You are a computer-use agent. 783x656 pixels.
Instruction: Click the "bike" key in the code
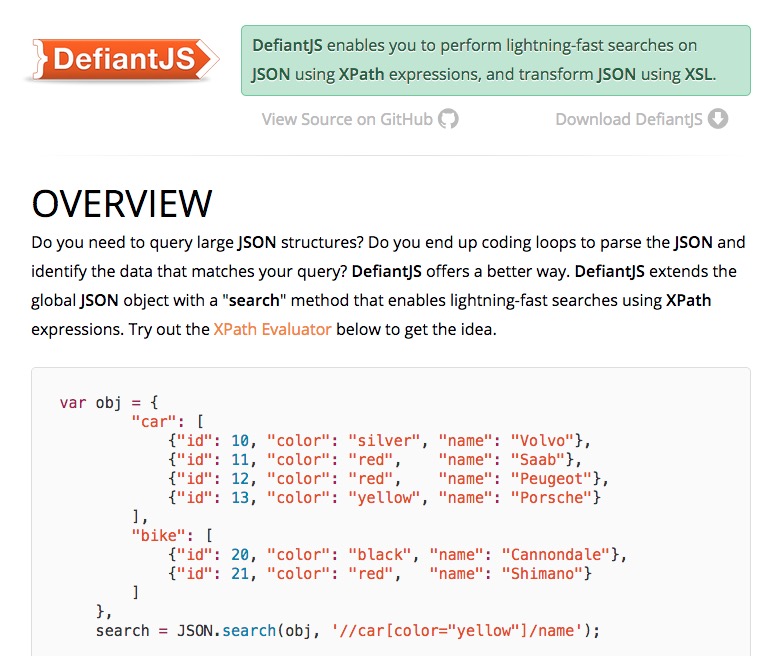point(158,535)
